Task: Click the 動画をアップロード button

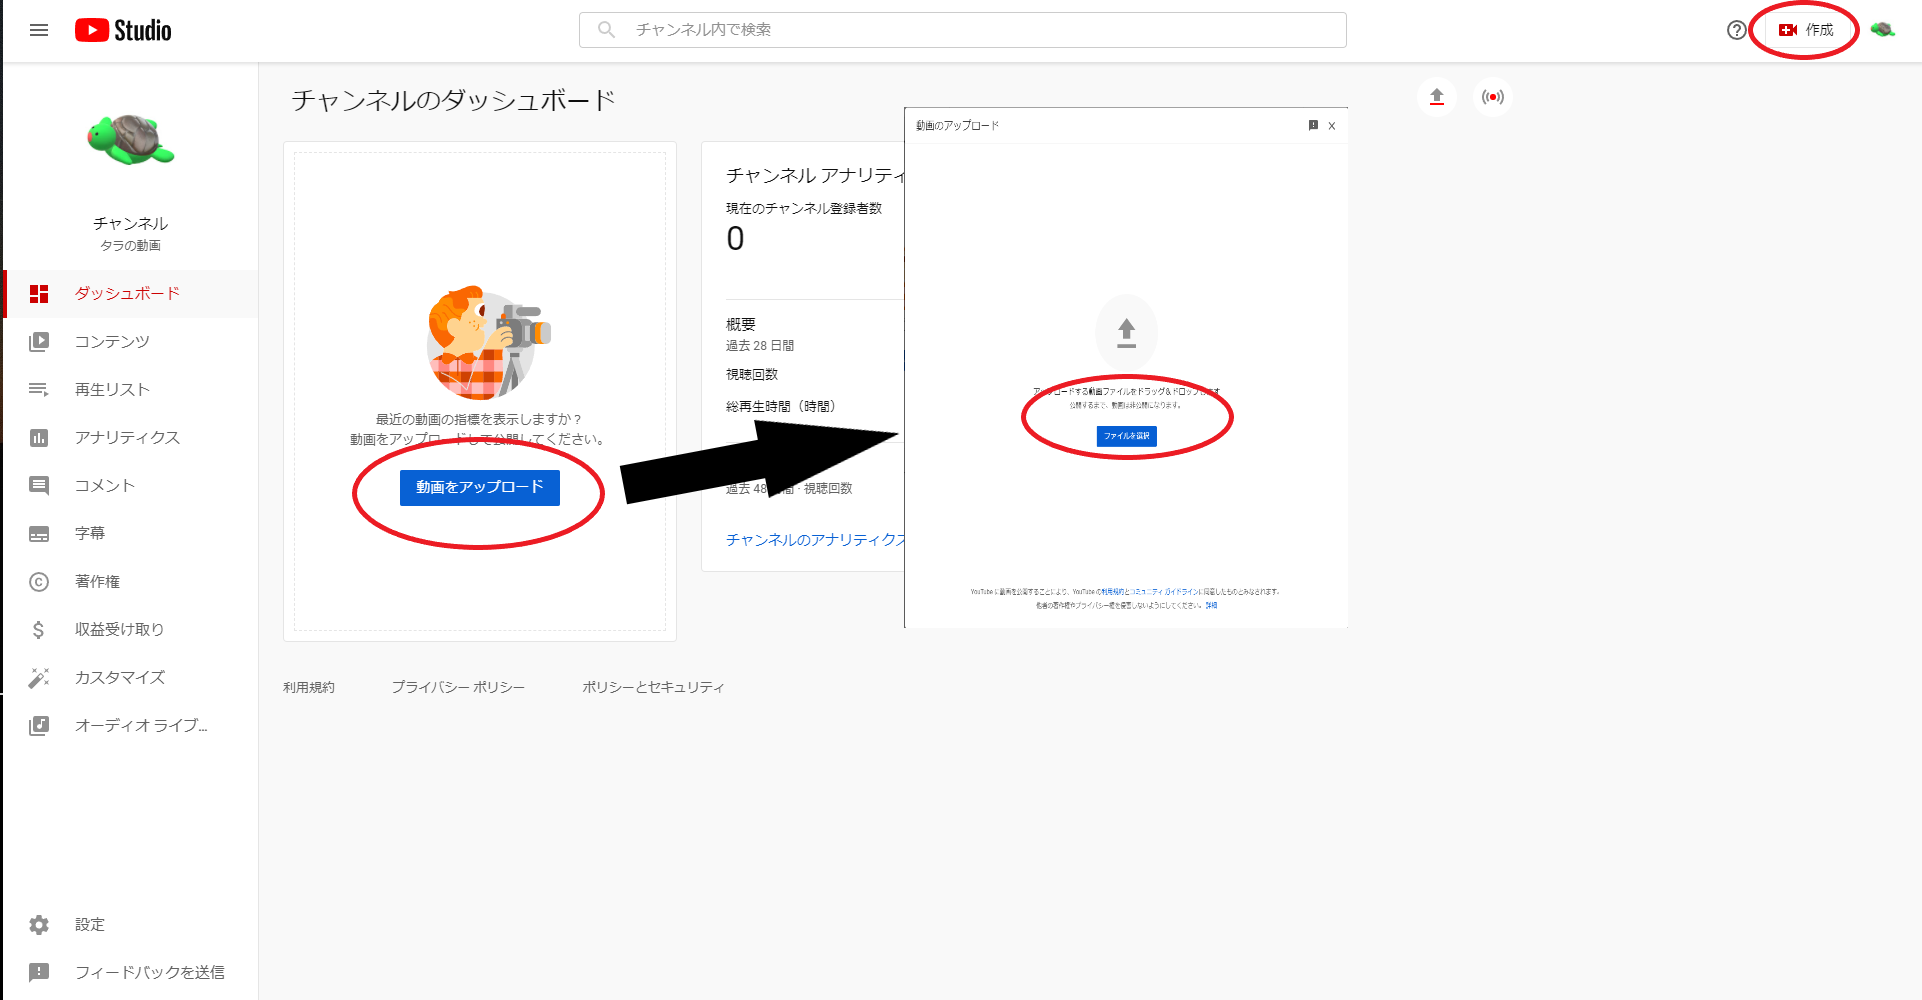Action: coord(480,487)
